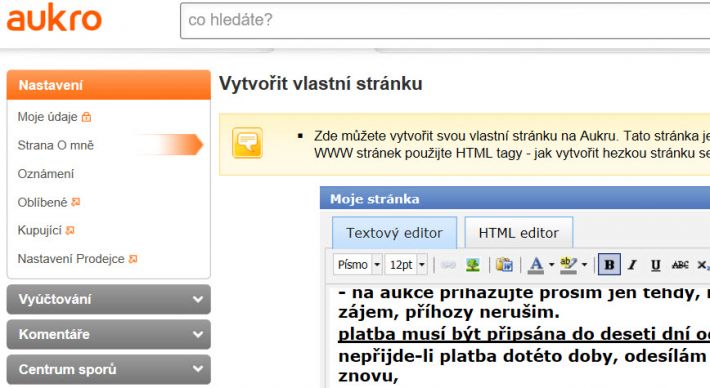Select the Textový editor tab

point(394,233)
